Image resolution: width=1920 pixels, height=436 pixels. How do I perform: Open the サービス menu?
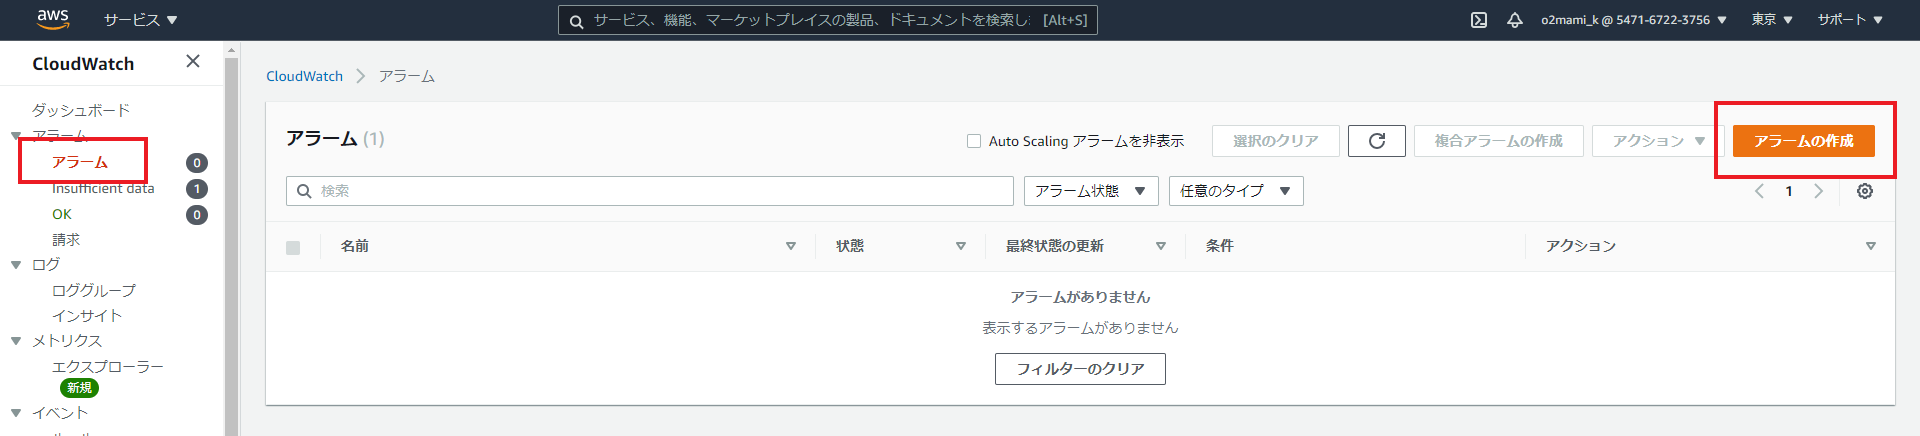[140, 20]
